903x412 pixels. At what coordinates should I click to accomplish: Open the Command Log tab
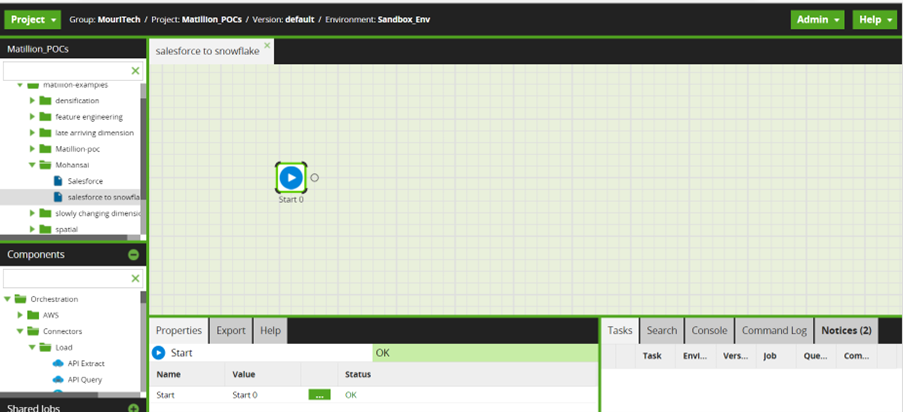pos(773,330)
